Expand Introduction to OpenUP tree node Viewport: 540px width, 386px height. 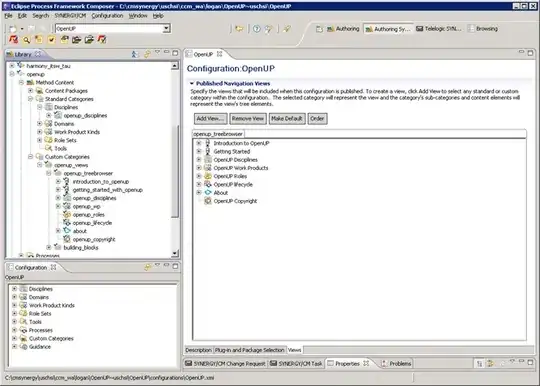pyautogui.click(x=199, y=143)
